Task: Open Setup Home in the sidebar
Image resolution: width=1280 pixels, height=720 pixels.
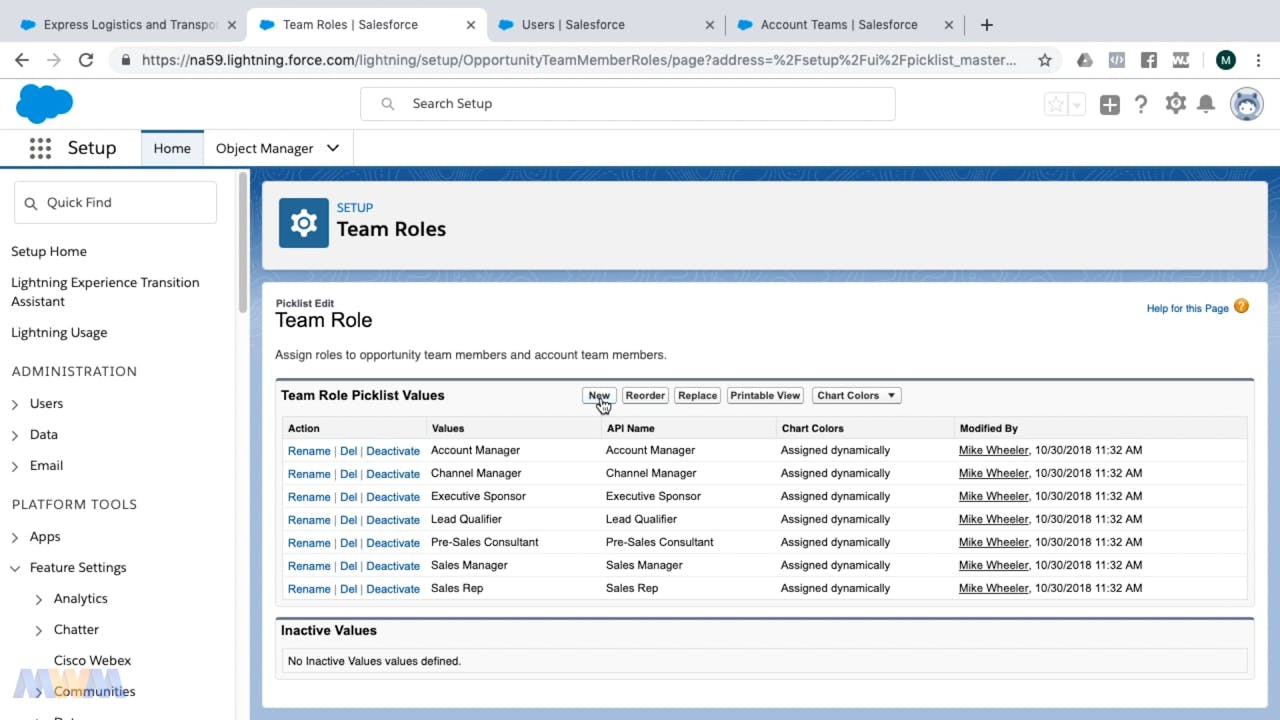Action: tap(49, 251)
